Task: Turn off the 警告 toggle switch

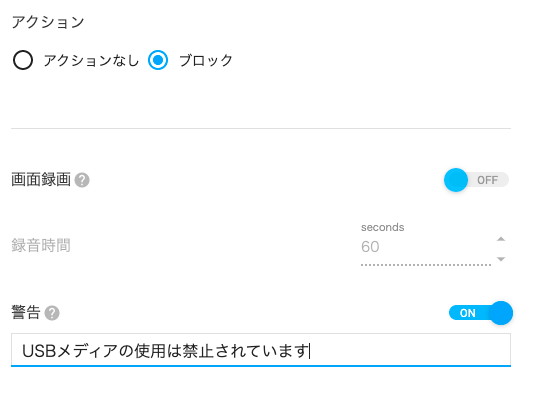Action: [x=481, y=313]
